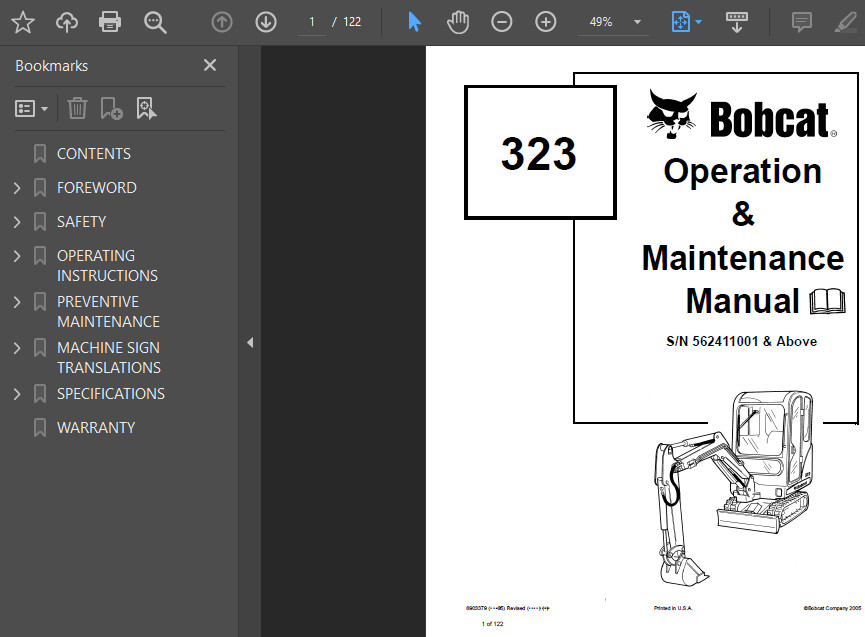The width and height of the screenshot is (865, 637).
Task: Jump to the SAFETY bookmark
Action: [81, 222]
